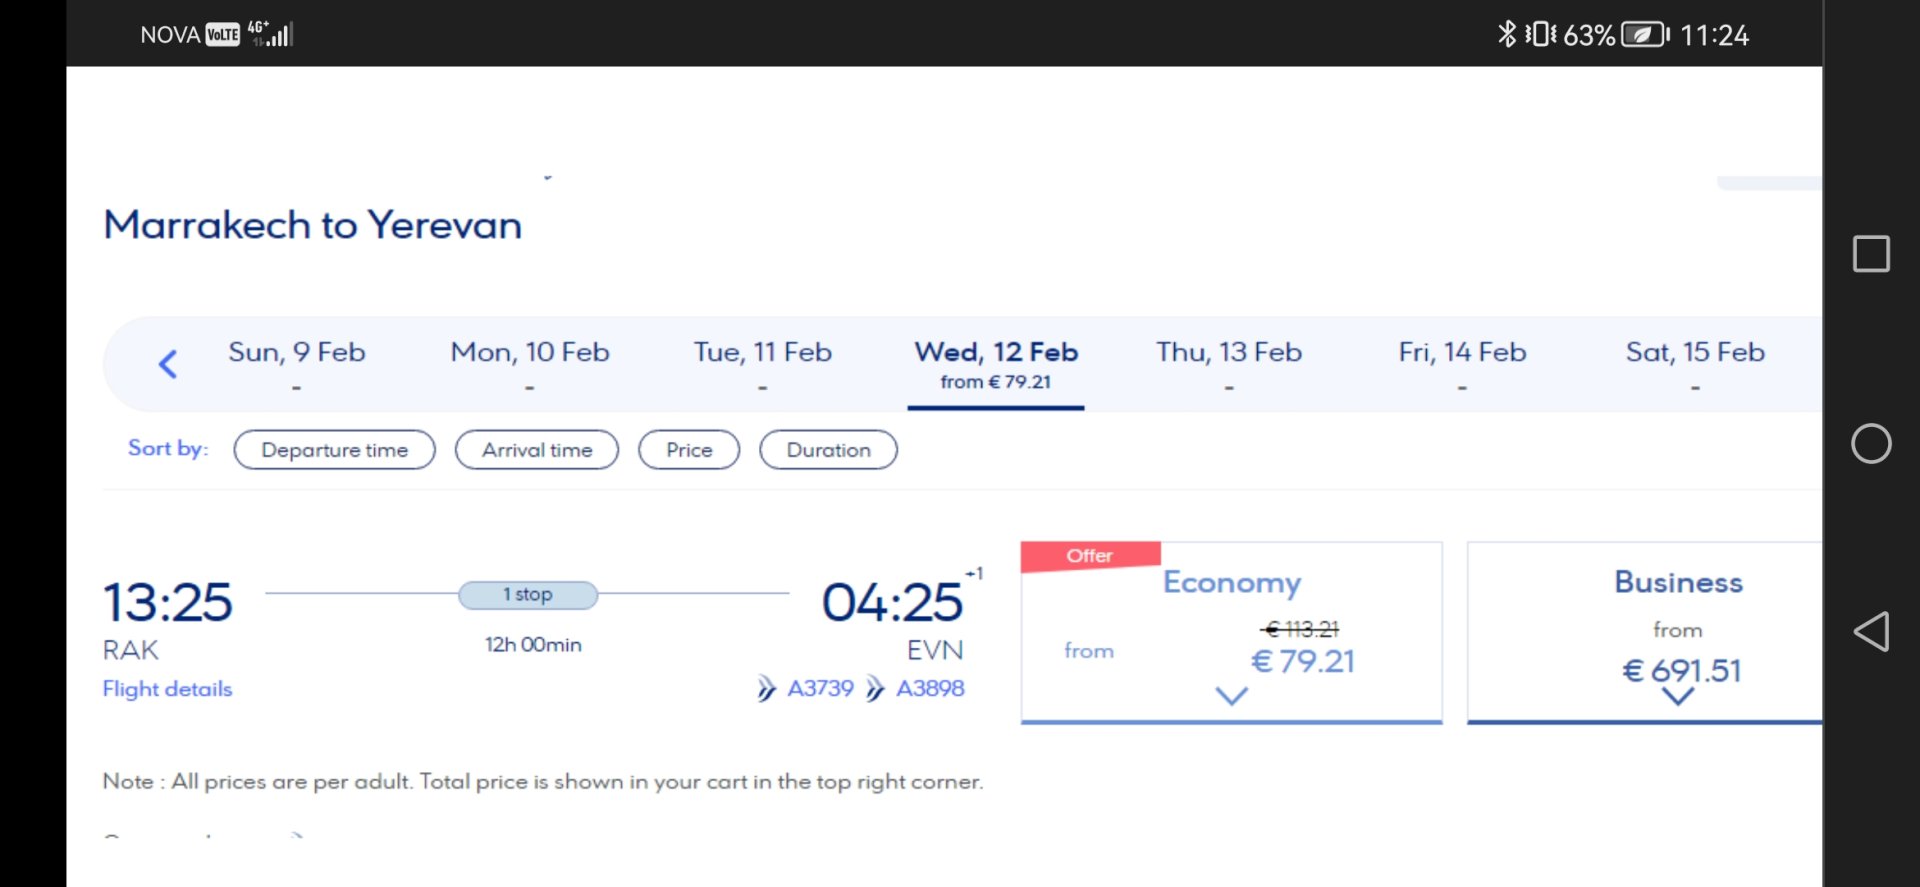
Task: Tap the battery icon in status bar
Action: [x=1645, y=35]
